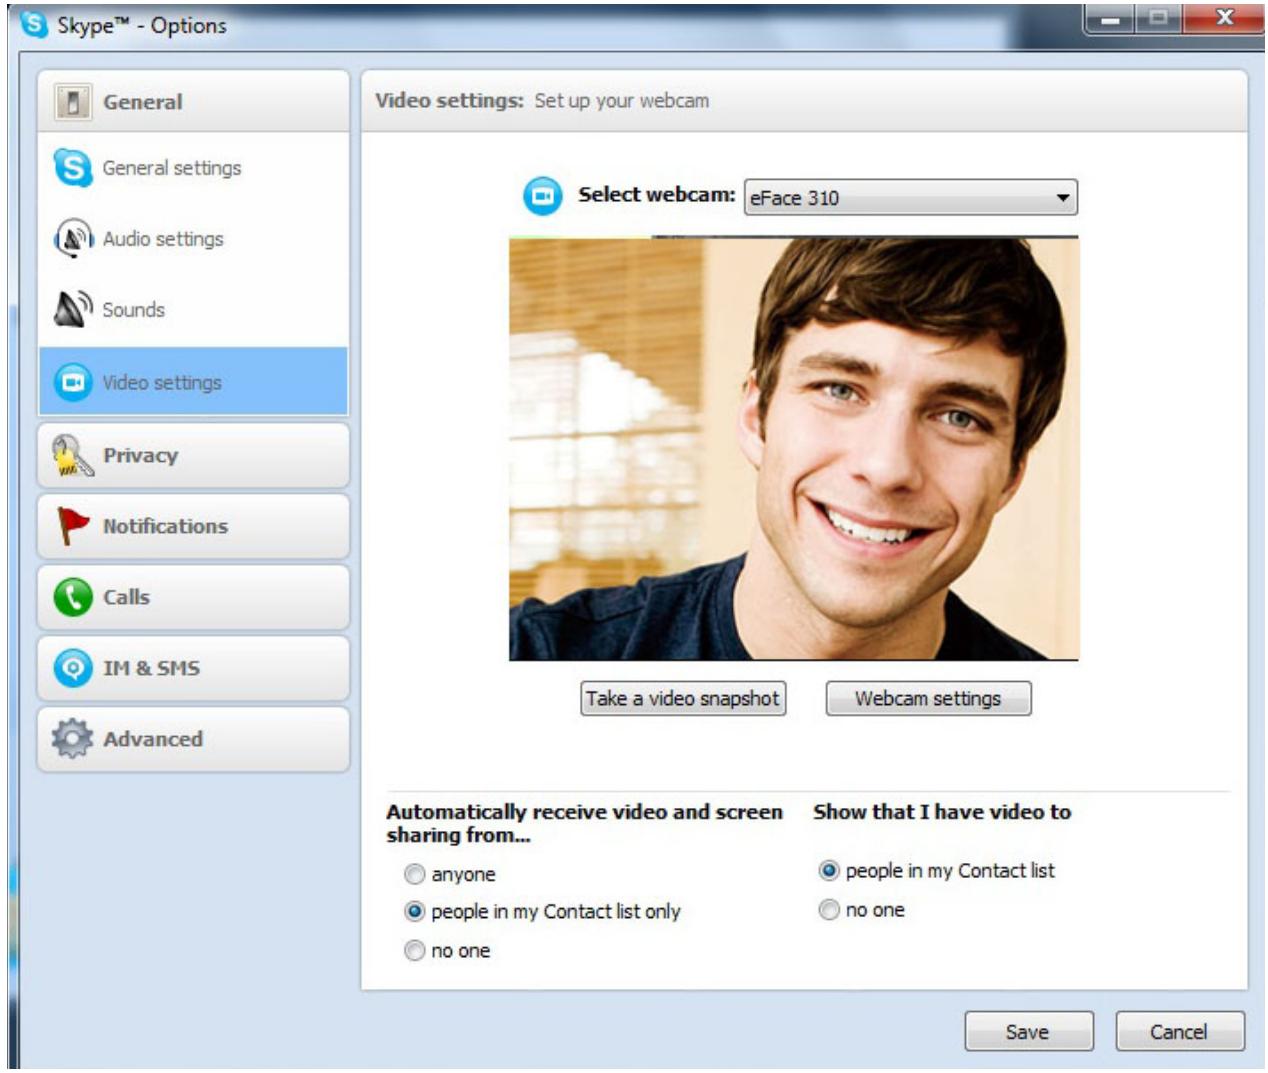Viewport: 1268px width, 1073px height.
Task: Open the Calls tab
Action: coord(193,597)
